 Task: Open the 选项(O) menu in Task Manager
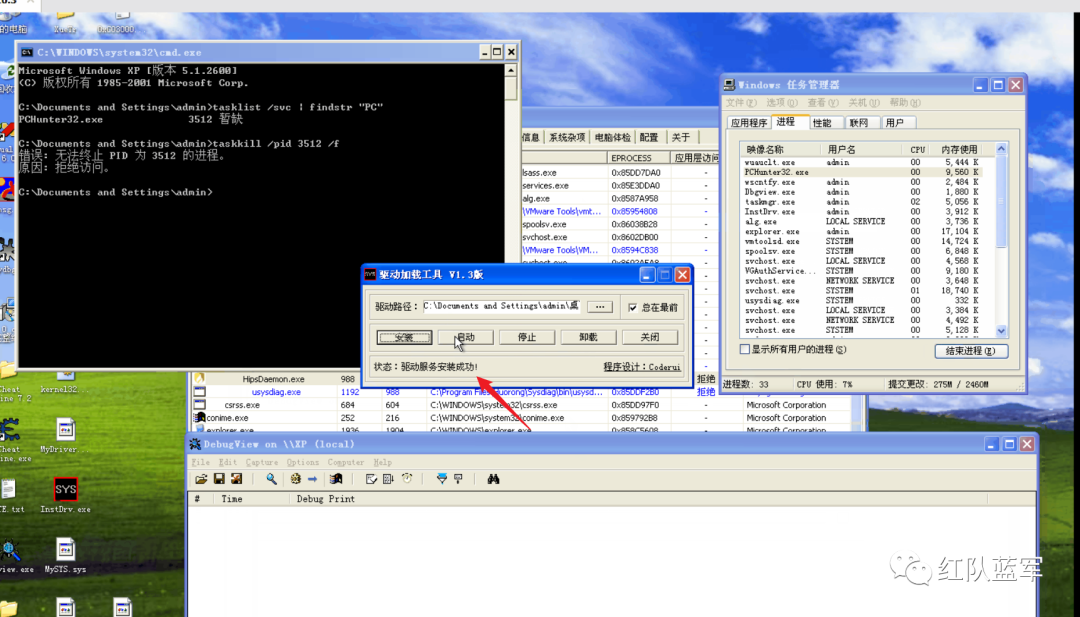782,103
